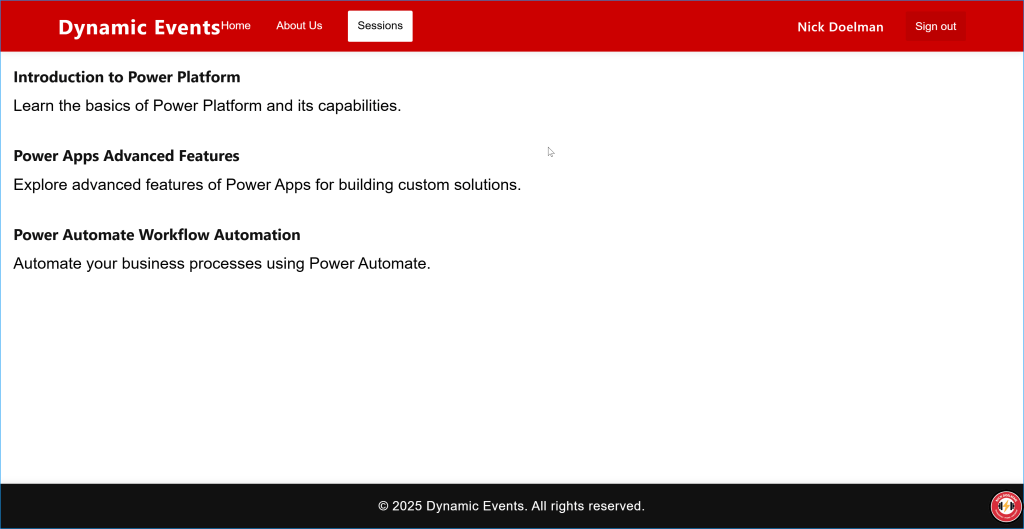Click the Dynamic Events site logo

point(139,27)
